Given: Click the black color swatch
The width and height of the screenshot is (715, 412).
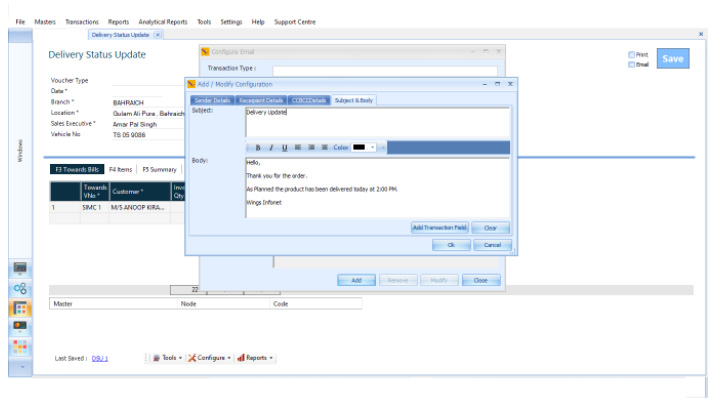Looking at the screenshot, I should (x=359, y=147).
